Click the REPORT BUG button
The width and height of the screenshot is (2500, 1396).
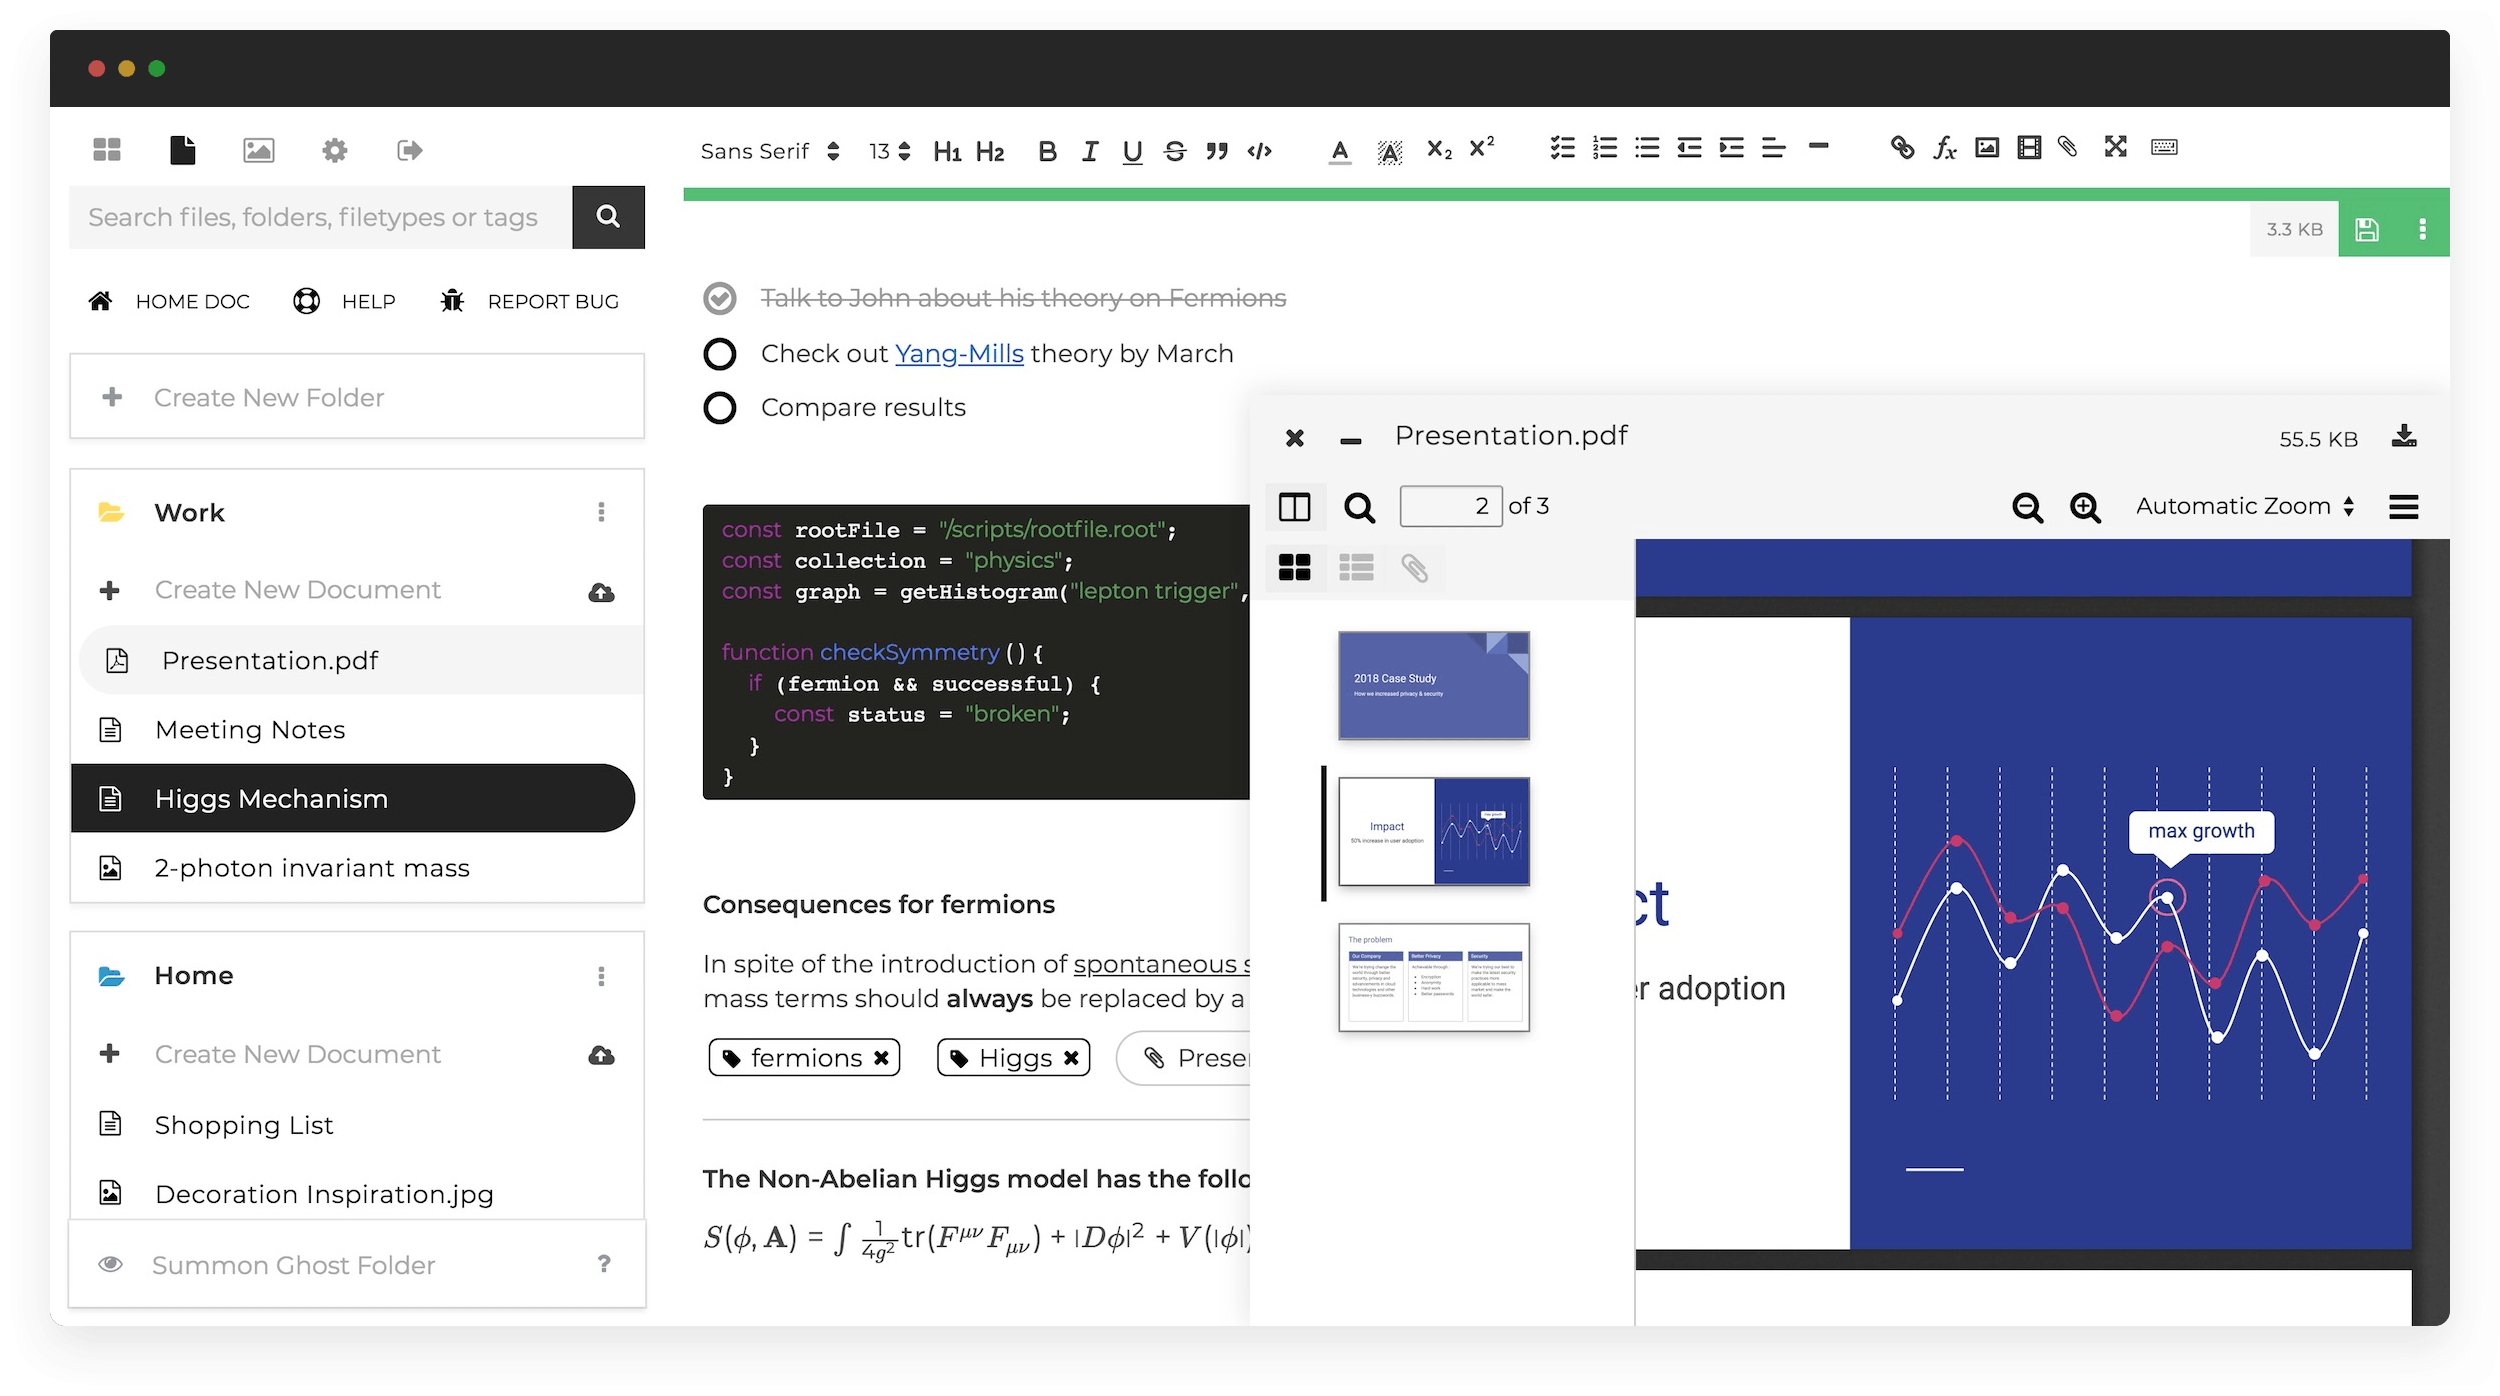[x=530, y=302]
